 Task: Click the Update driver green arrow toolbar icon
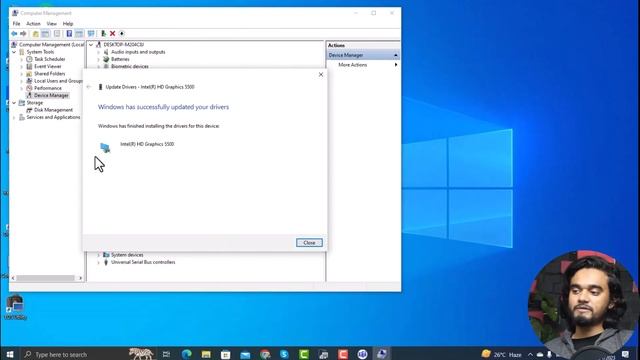pyautogui.click(x=103, y=33)
